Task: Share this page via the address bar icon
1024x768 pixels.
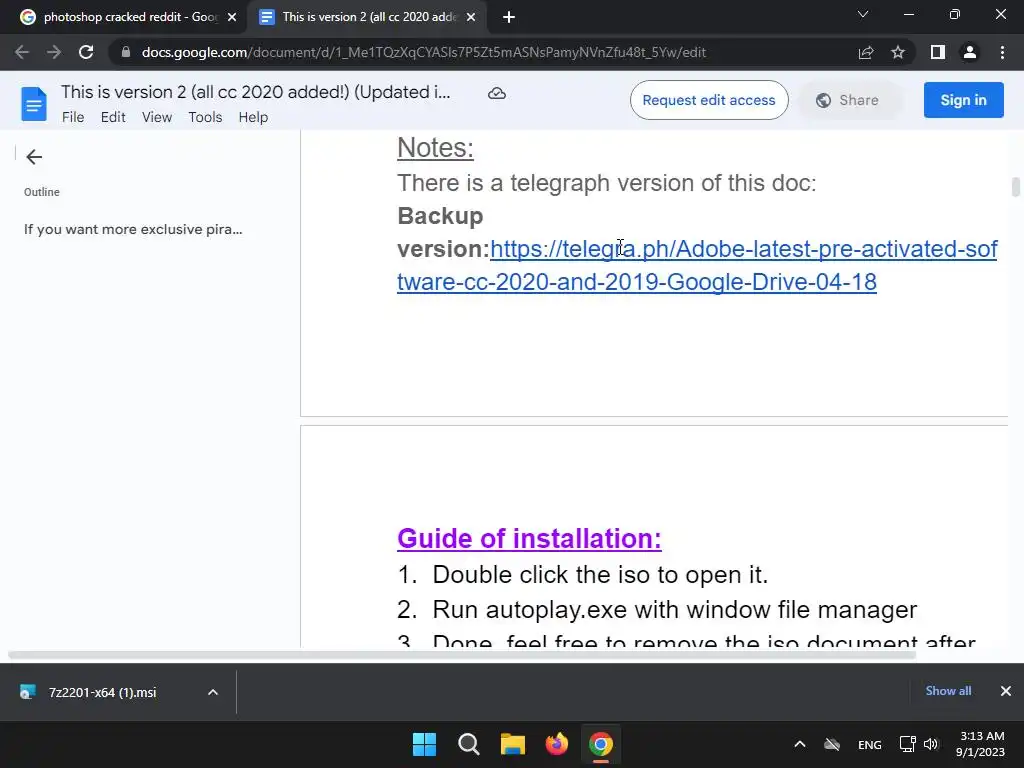Action: click(x=866, y=52)
